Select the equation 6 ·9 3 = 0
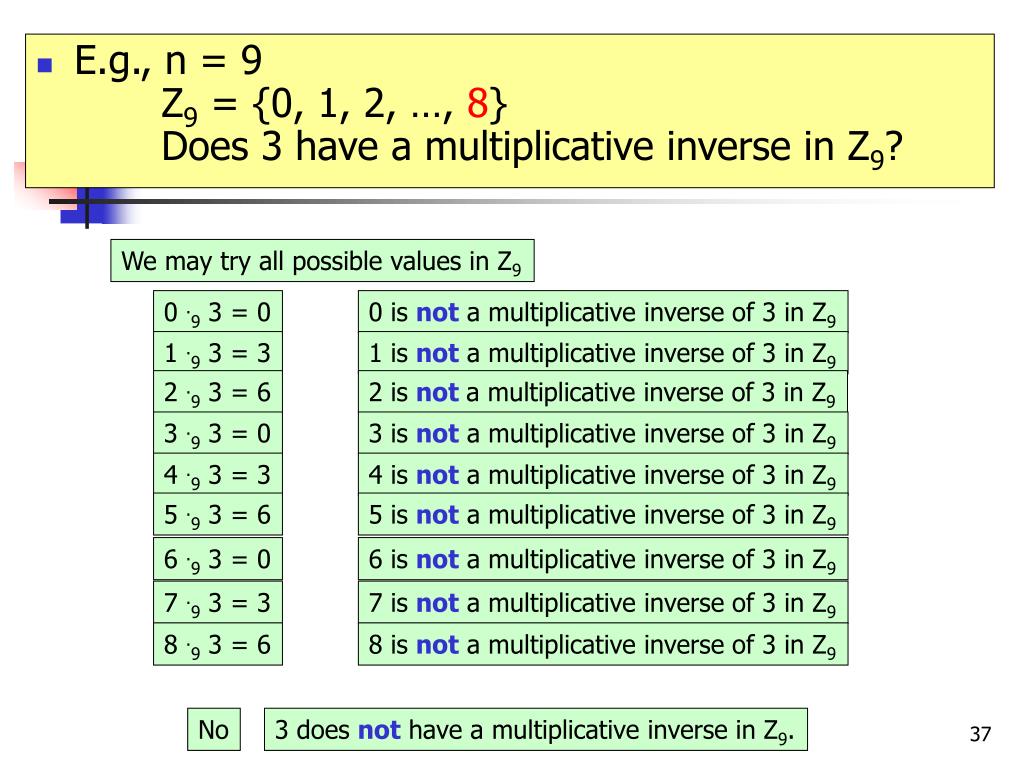 218,559
